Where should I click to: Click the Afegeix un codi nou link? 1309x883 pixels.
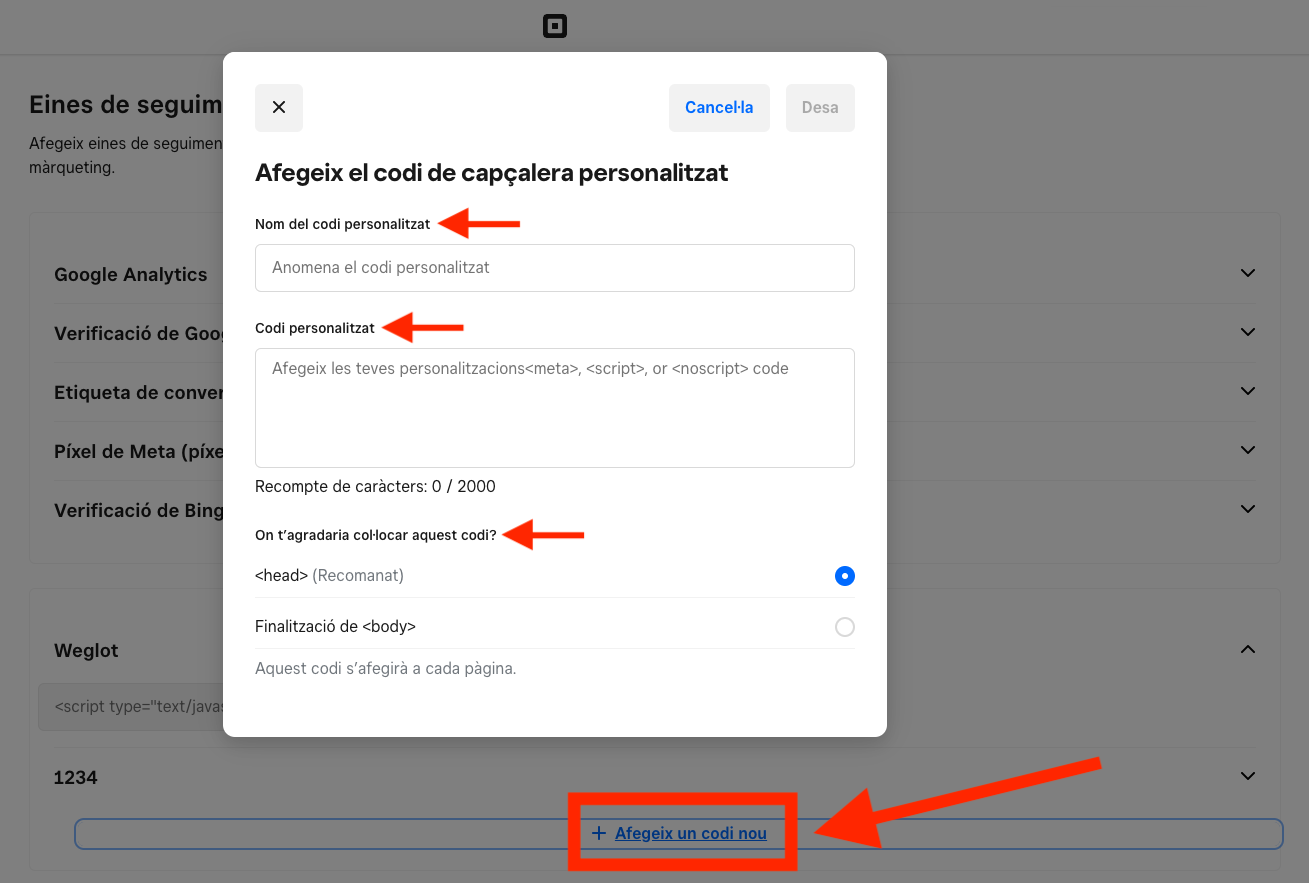691,833
